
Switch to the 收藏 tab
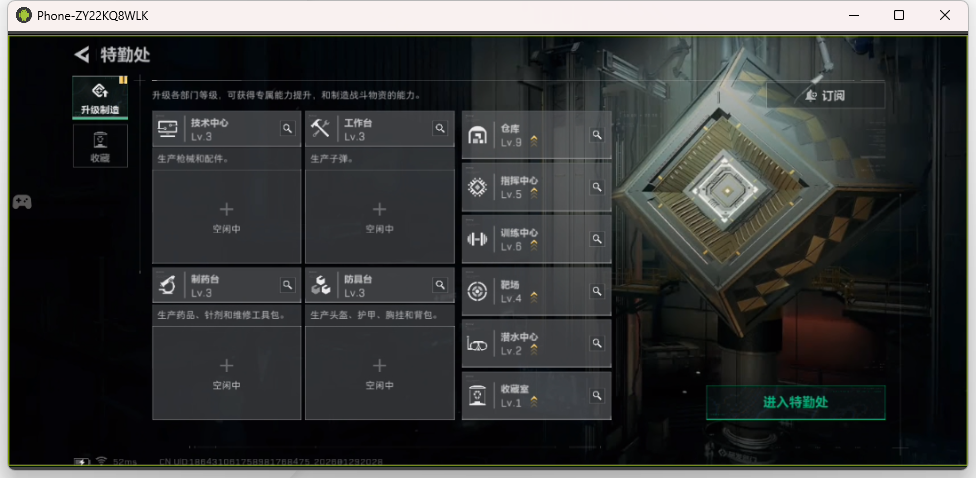point(100,146)
